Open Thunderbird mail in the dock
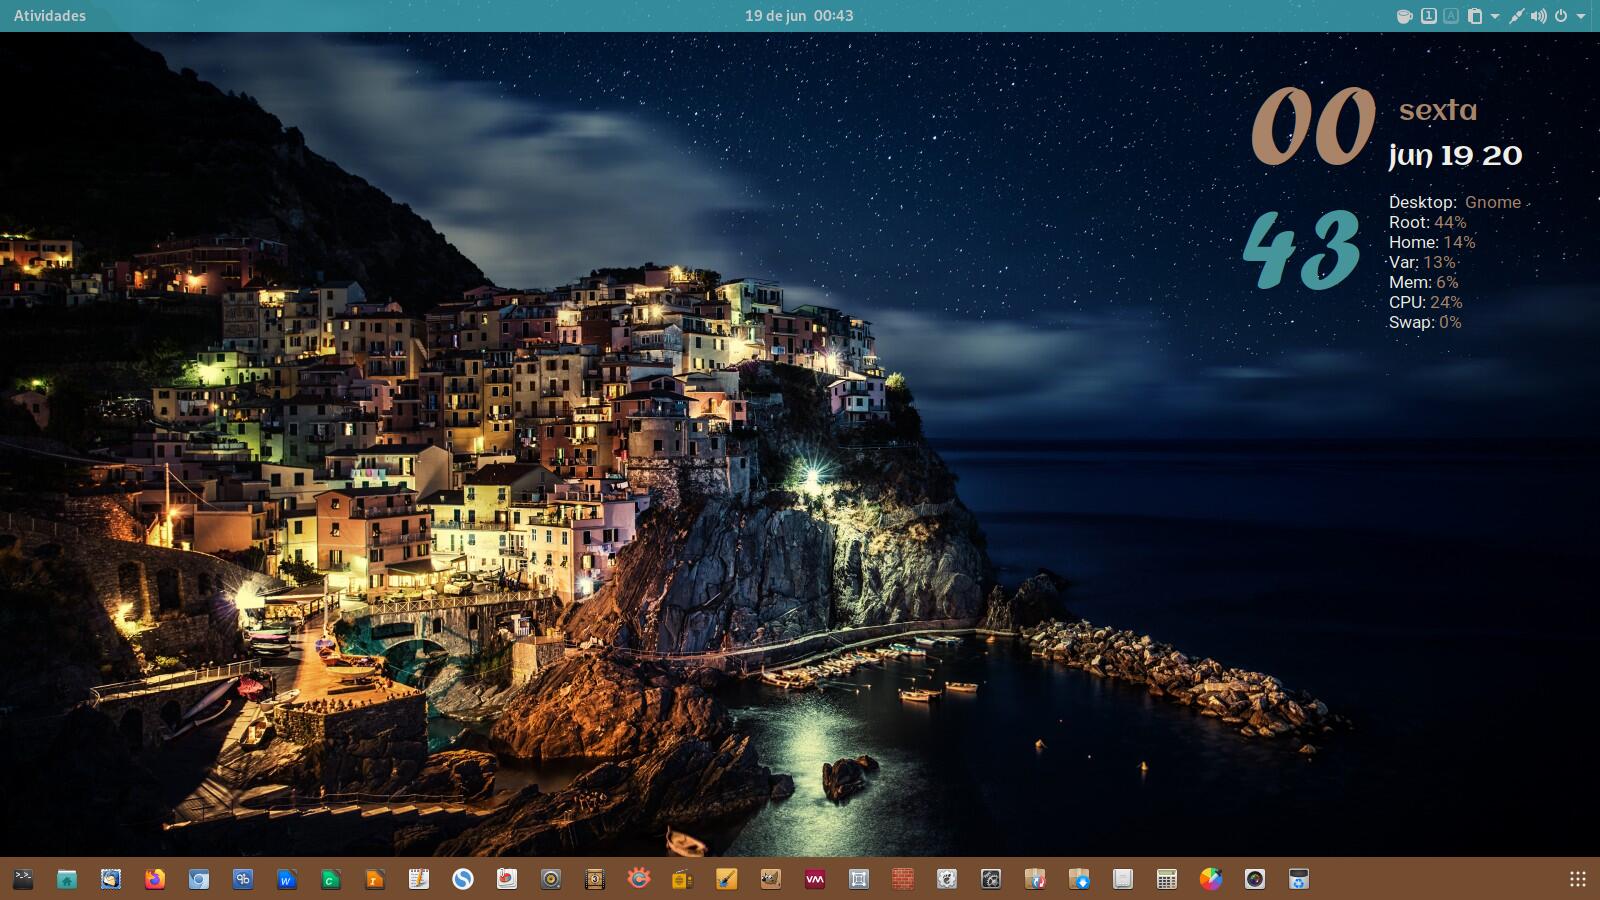The height and width of the screenshot is (900, 1600). pos(111,879)
